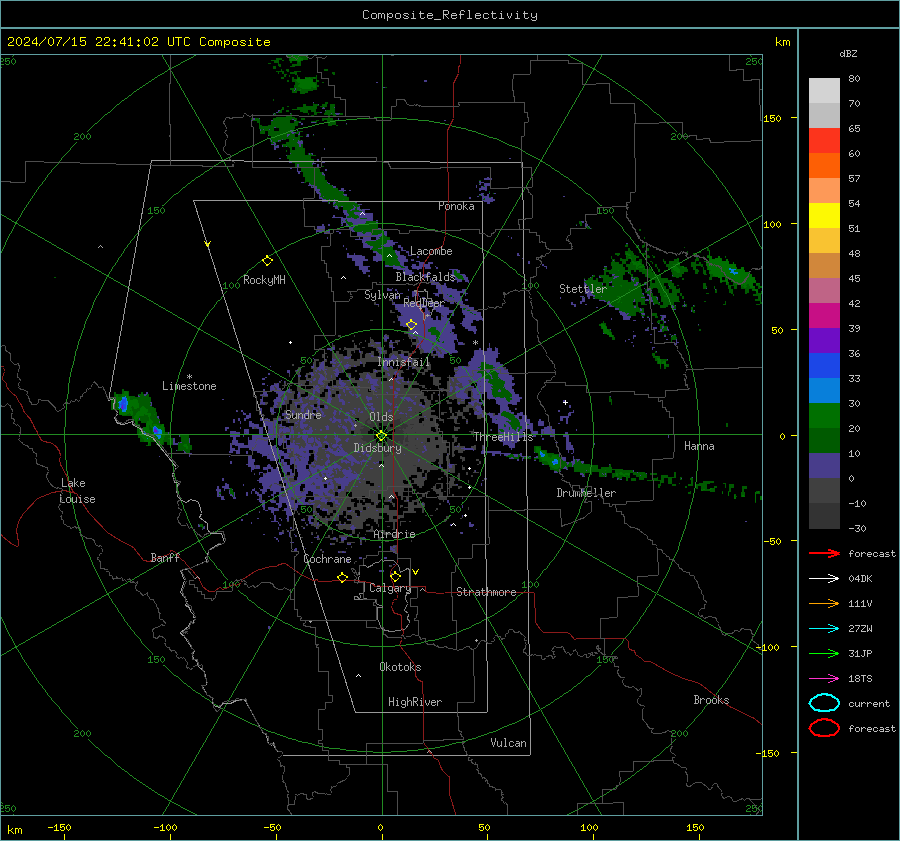Click the blue storm cell near Limestone
The width and height of the screenshot is (900, 841).
coord(122,404)
